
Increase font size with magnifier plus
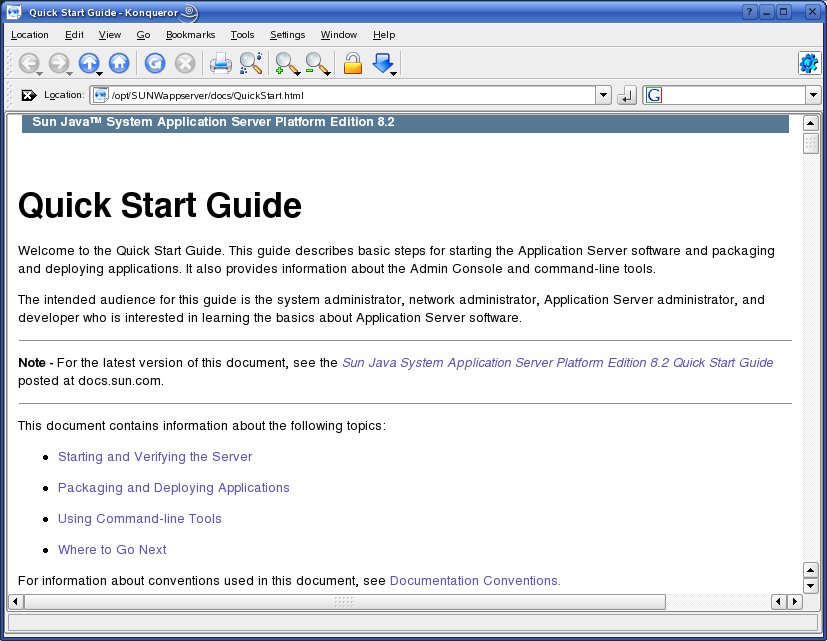point(287,63)
